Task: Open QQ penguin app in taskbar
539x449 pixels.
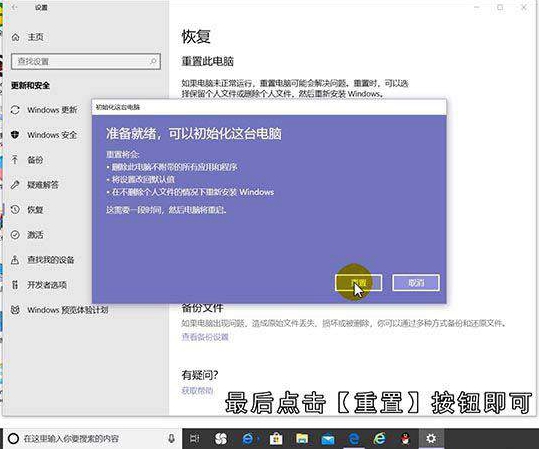Action: 406,439
